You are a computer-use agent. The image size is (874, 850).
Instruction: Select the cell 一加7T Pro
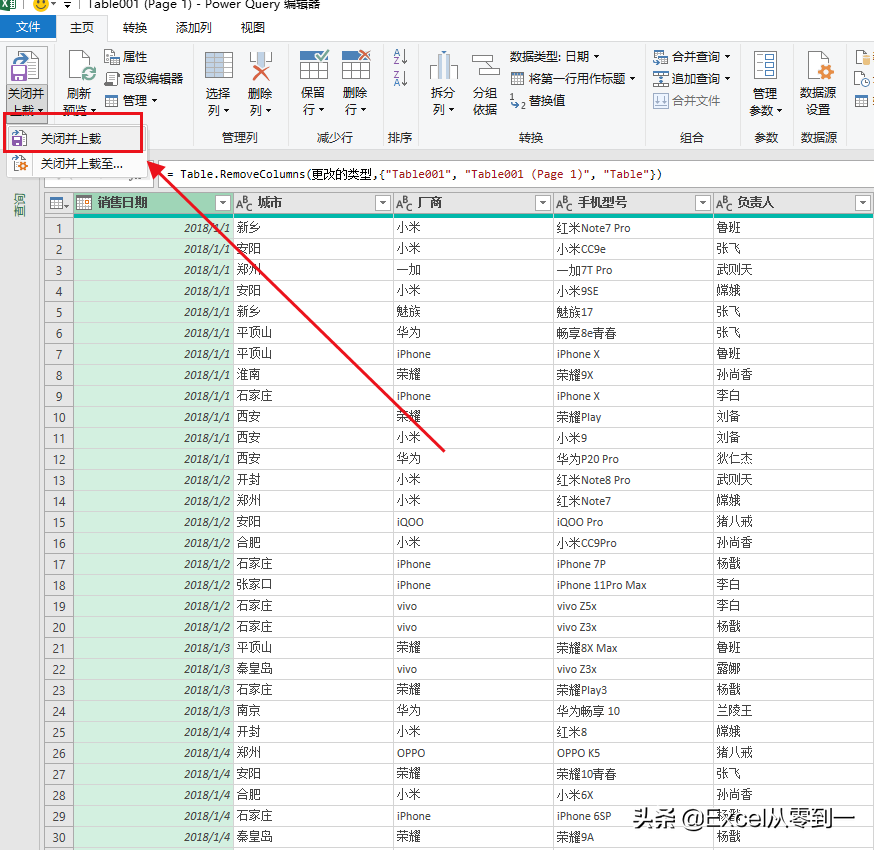633,270
